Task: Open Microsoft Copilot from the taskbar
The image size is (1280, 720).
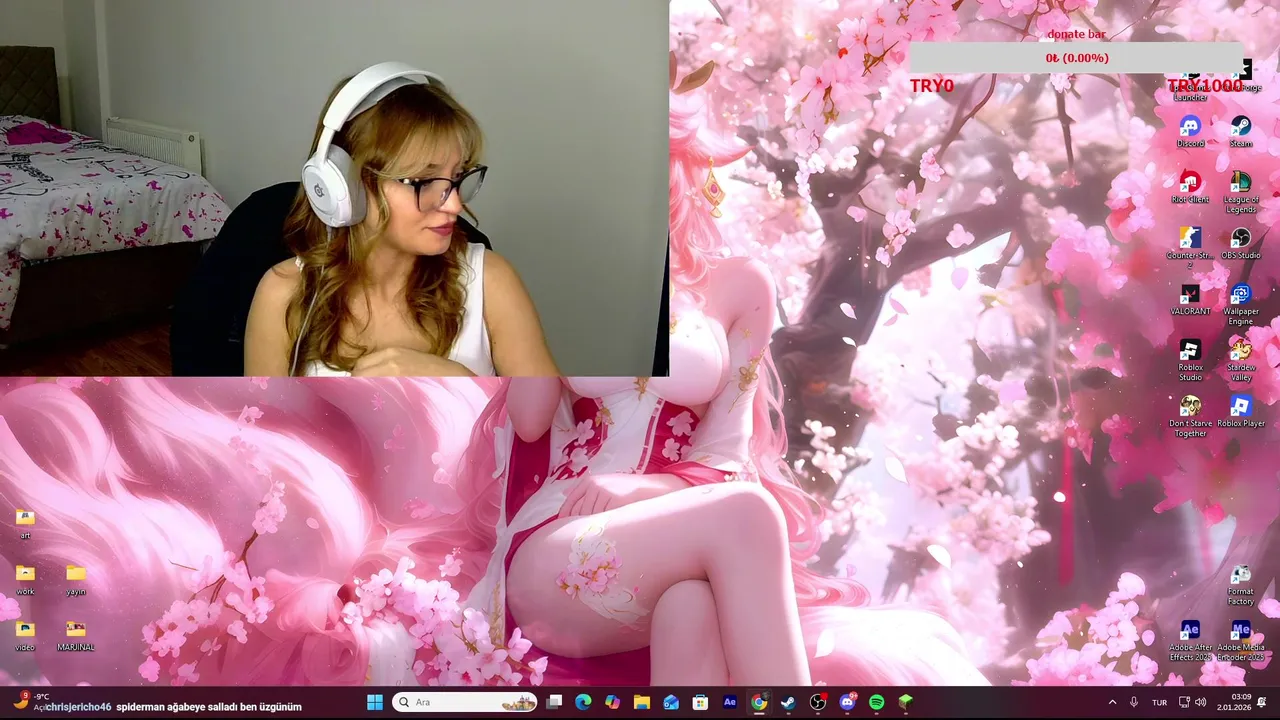Action: (612, 702)
